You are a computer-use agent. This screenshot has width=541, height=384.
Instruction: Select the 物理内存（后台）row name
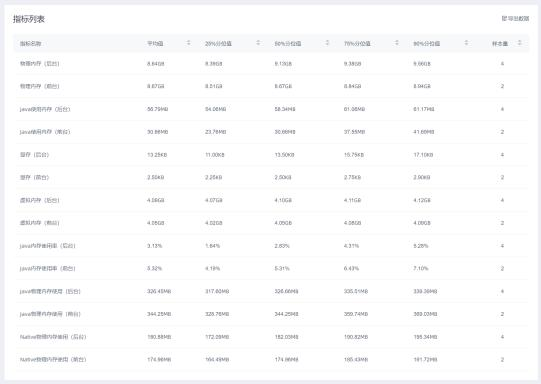(x=40, y=64)
